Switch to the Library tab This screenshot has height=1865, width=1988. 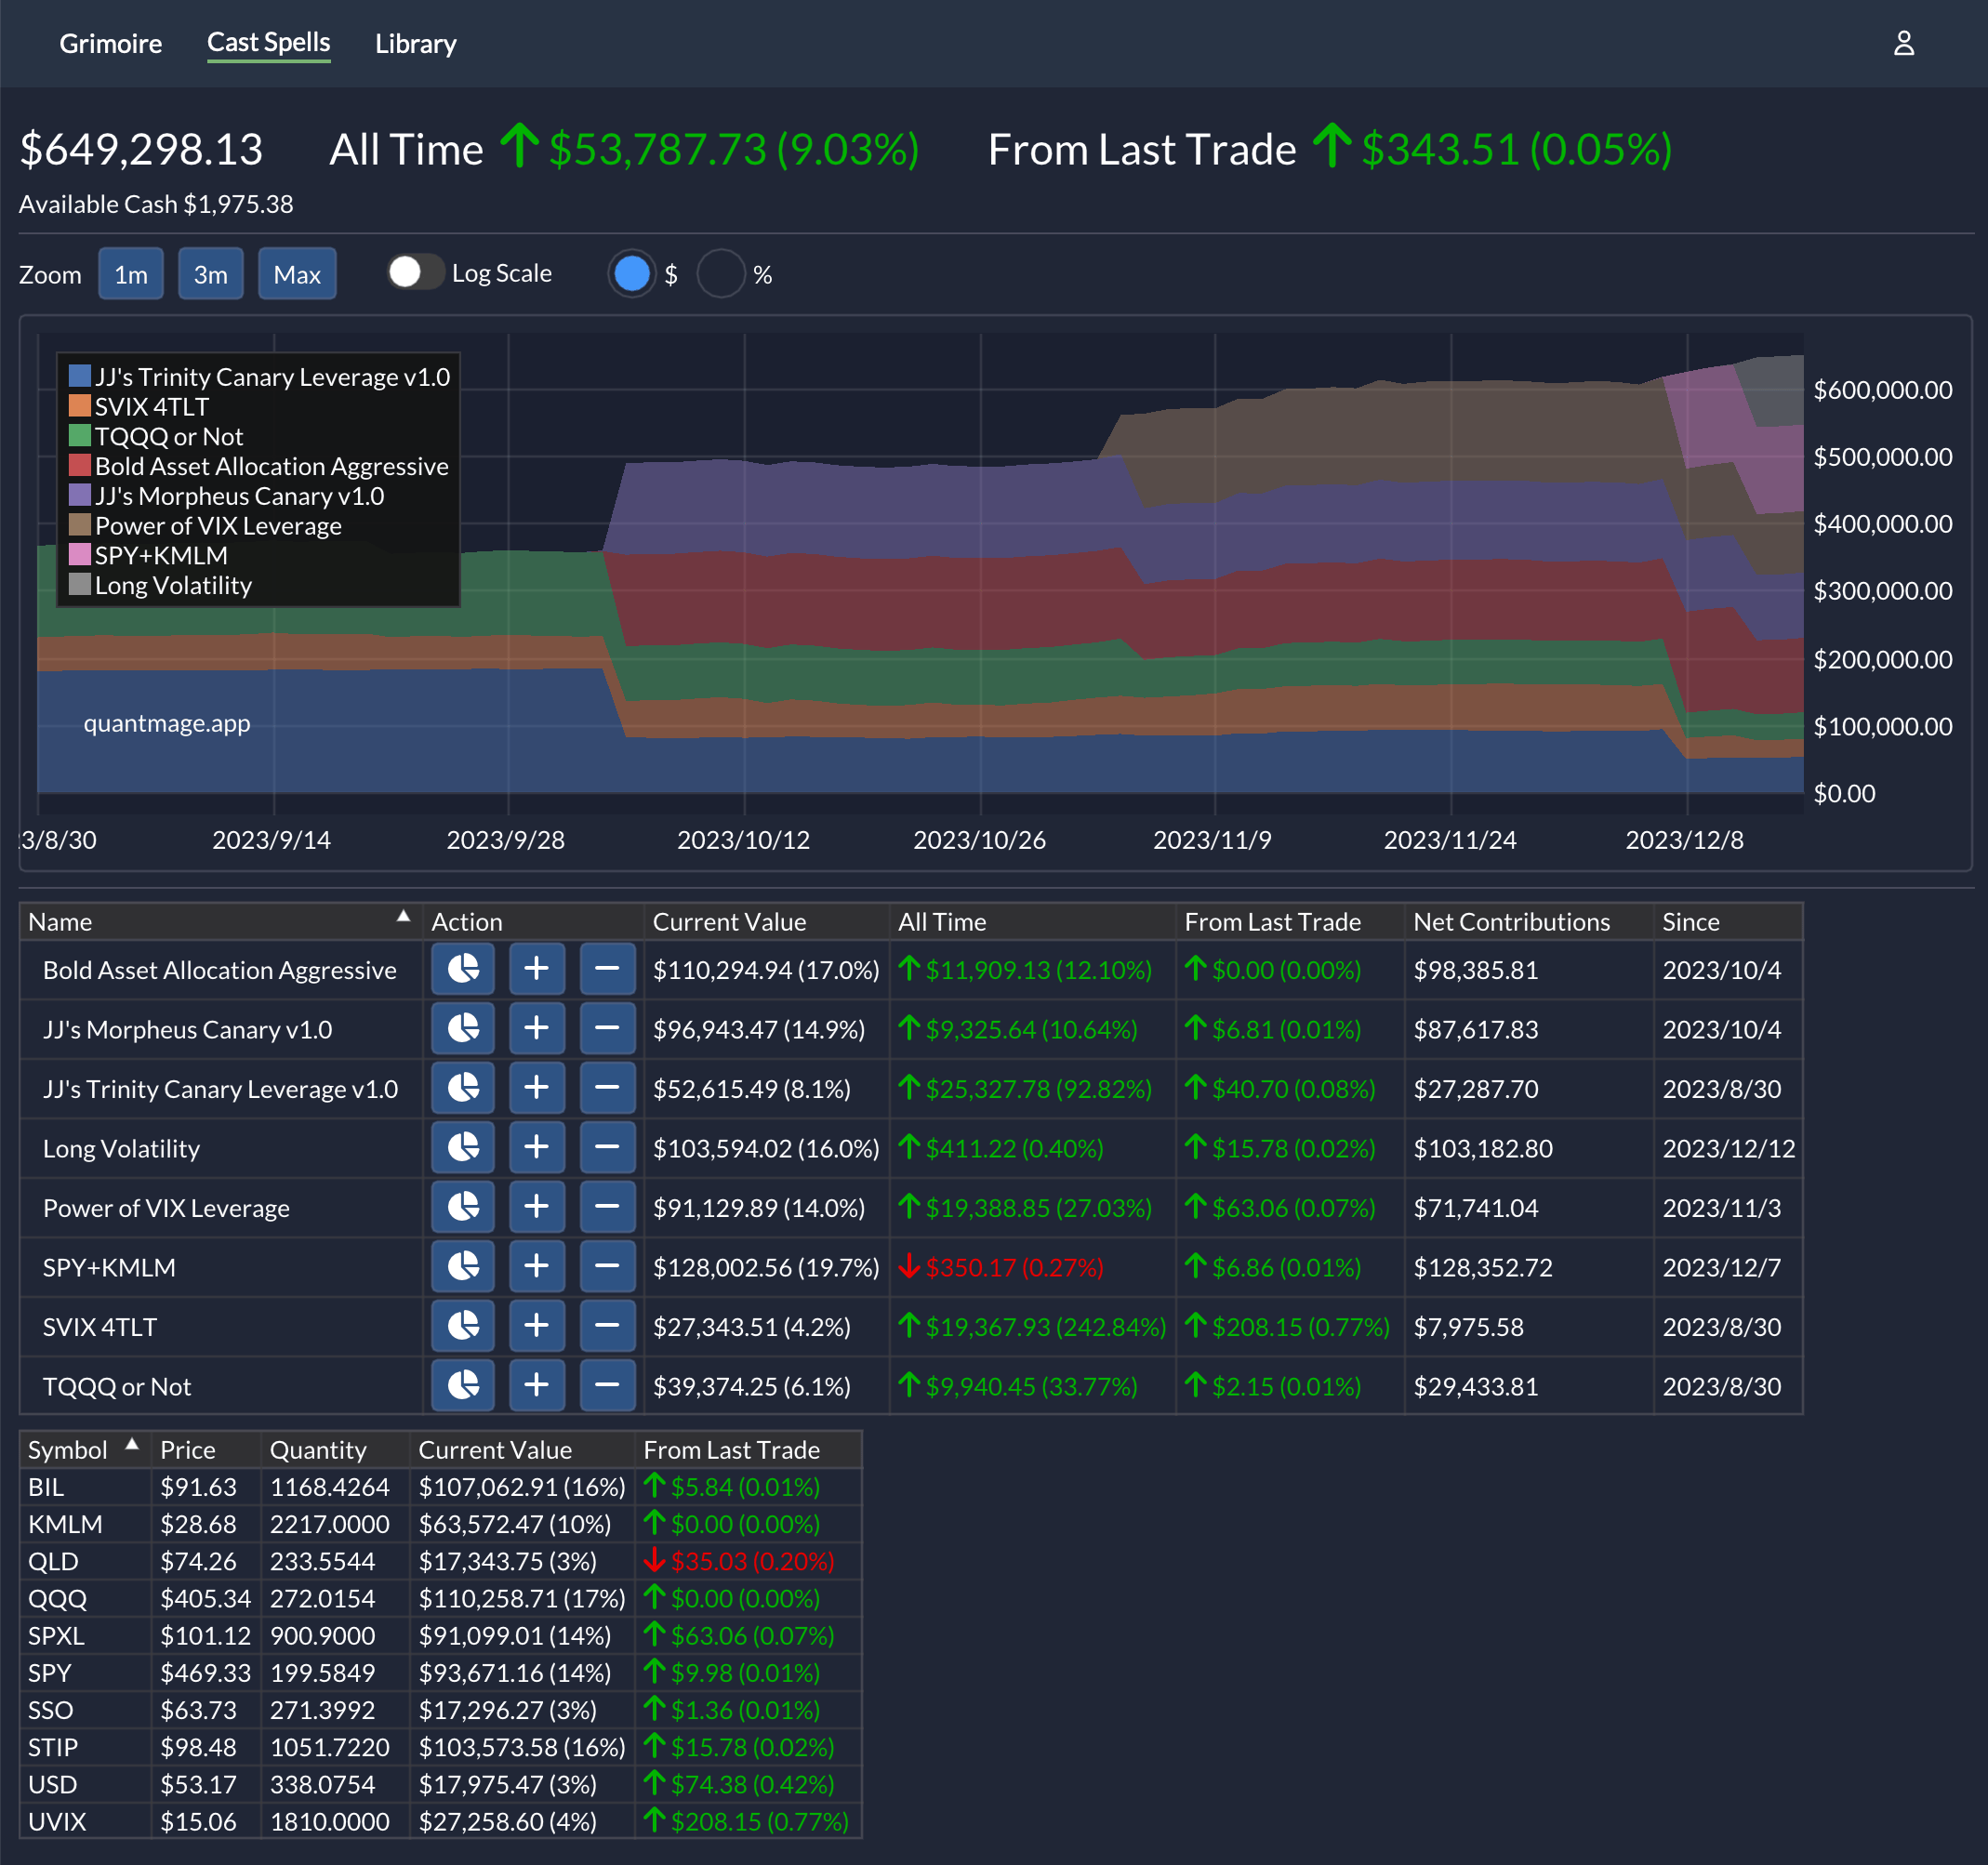(415, 44)
